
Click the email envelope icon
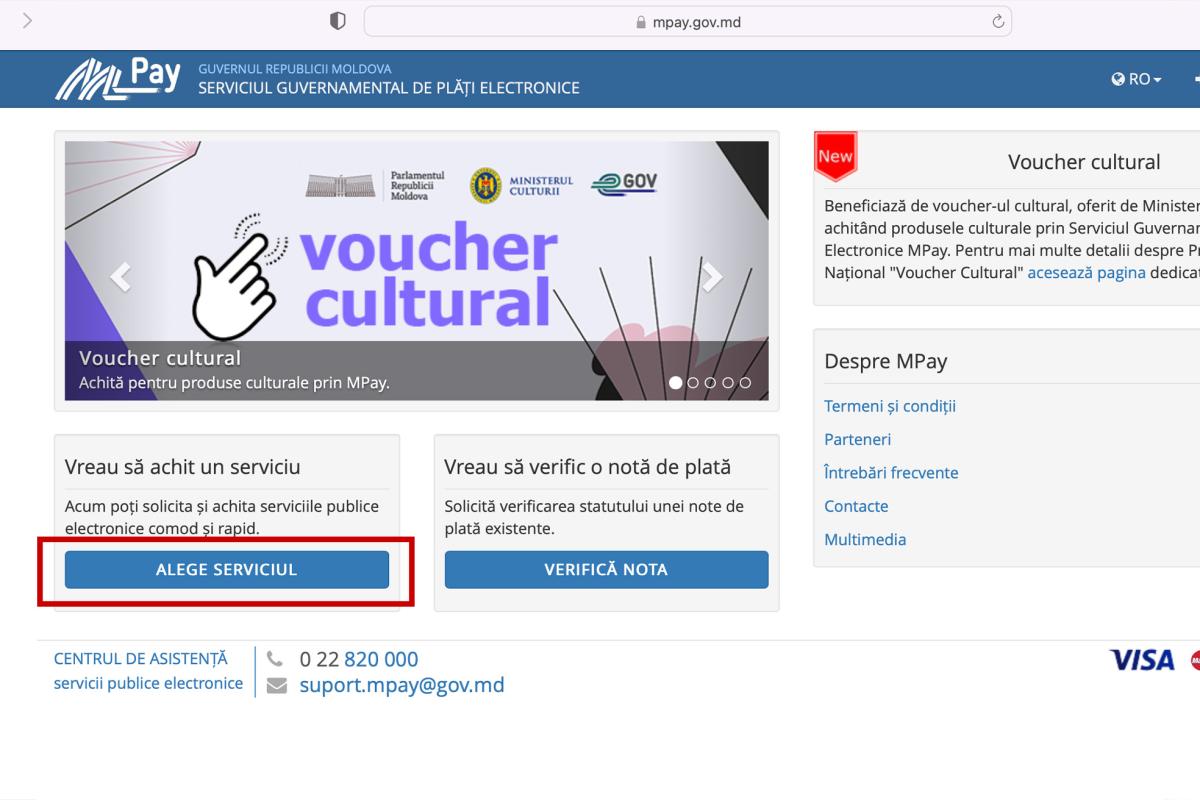(277, 686)
